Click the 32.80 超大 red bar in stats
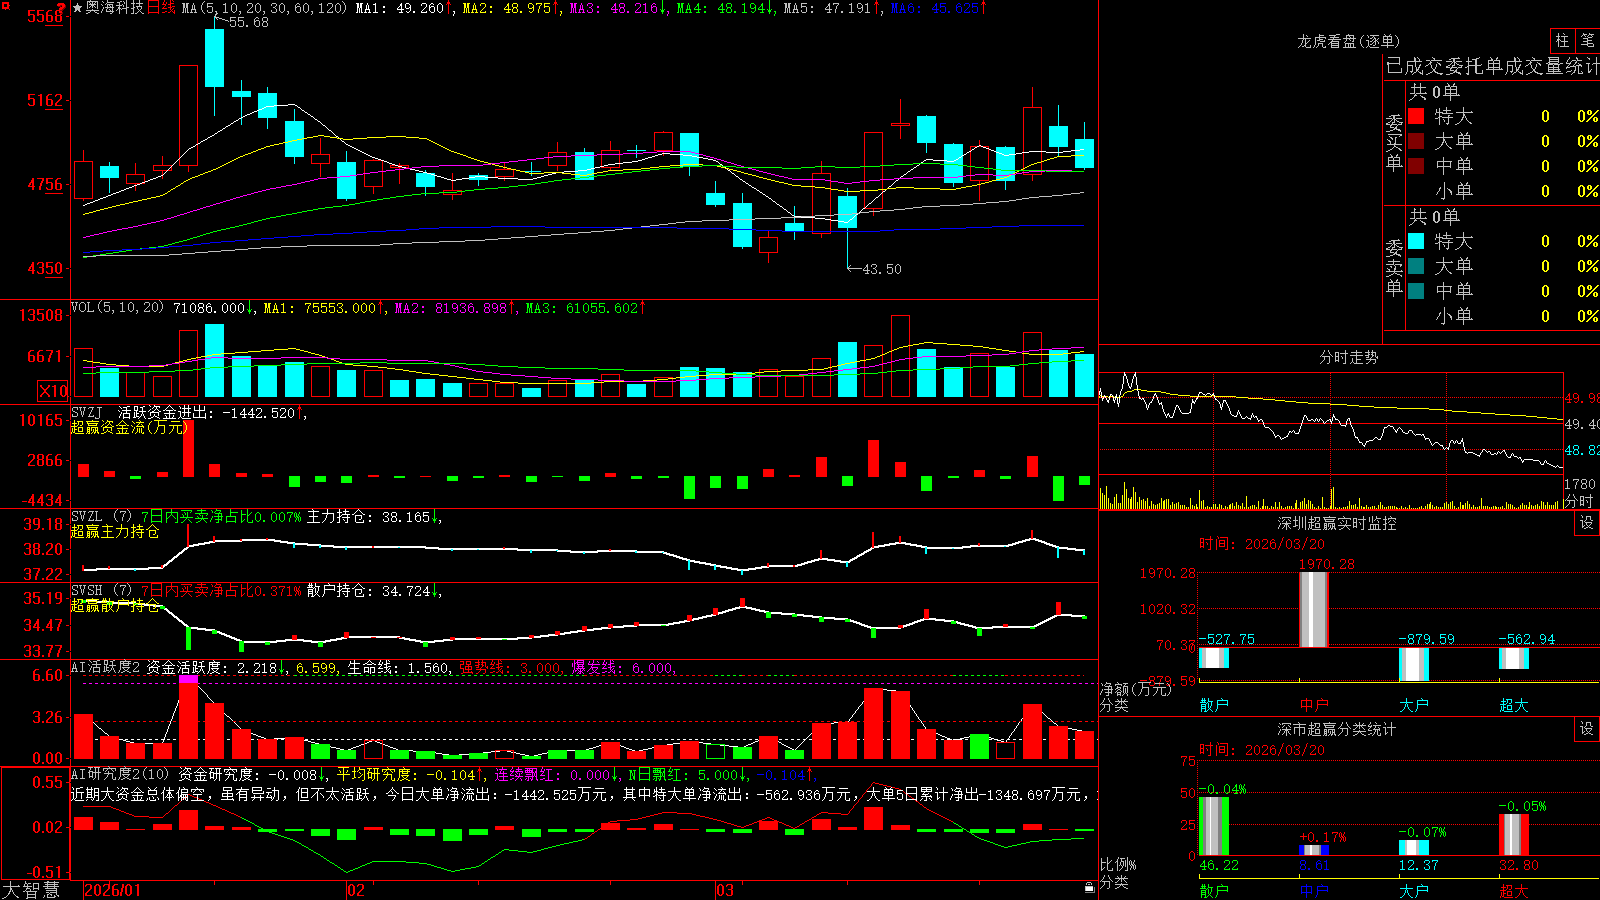The height and width of the screenshot is (900, 1600). 1514,835
